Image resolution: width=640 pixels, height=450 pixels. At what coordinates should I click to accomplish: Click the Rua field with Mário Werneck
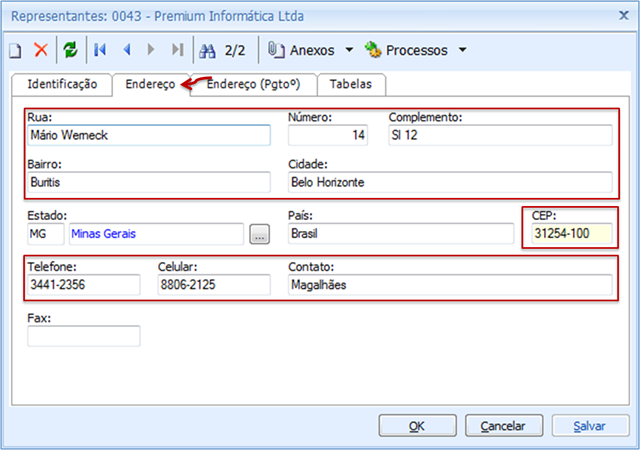click(149, 135)
